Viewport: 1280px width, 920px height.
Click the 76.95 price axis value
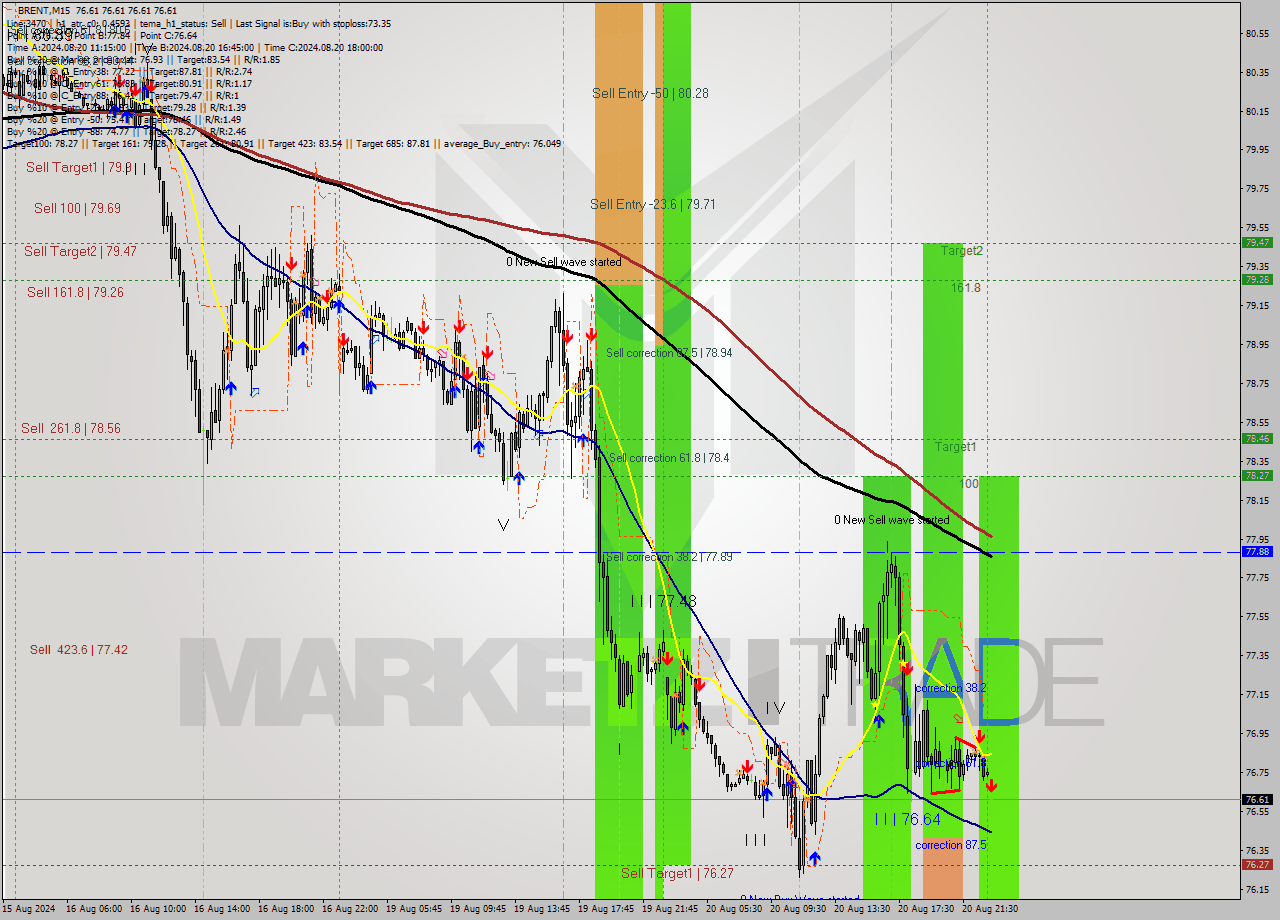point(1257,734)
